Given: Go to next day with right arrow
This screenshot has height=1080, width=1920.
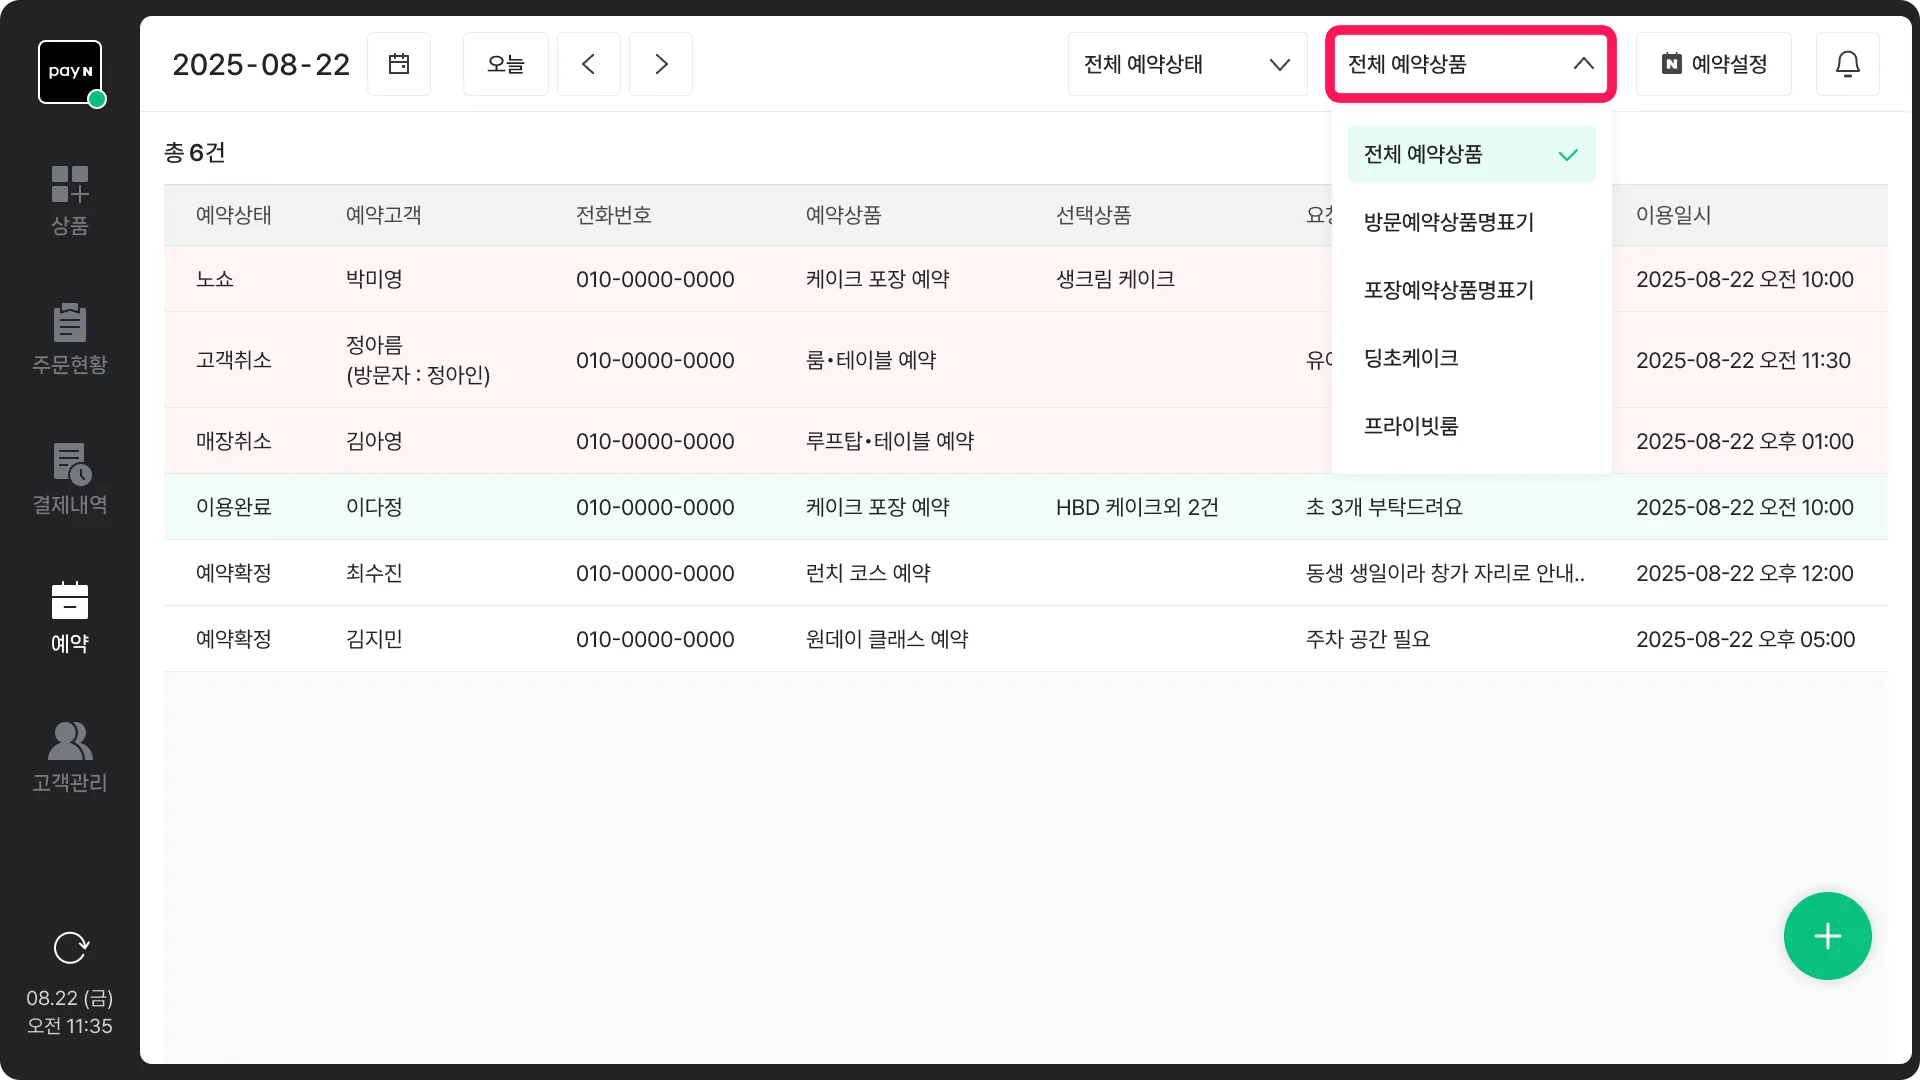Looking at the screenshot, I should pos(661,64).
